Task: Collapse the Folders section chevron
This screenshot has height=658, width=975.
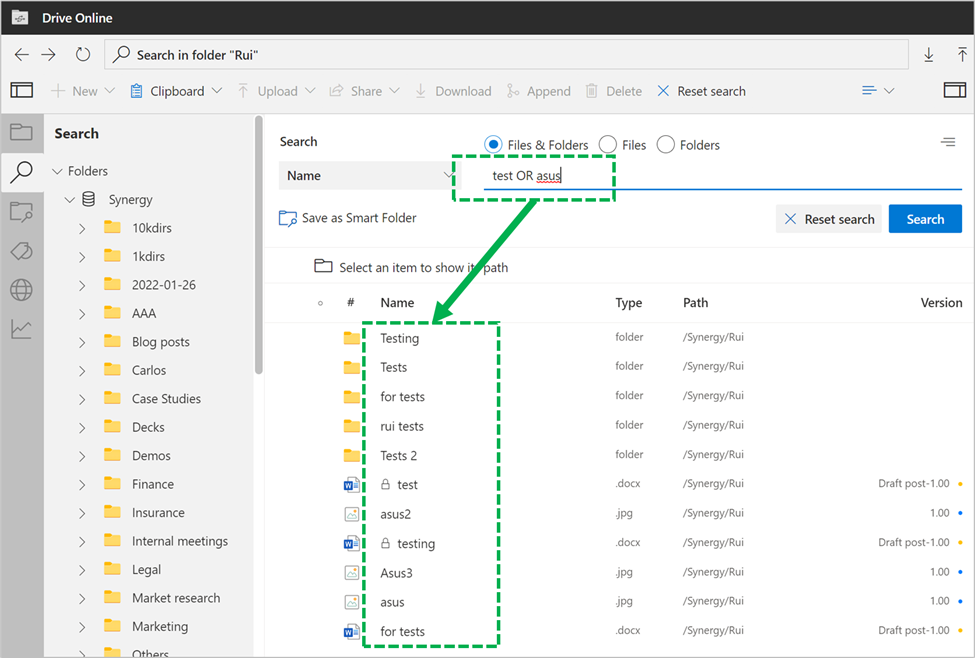Action: click(57, 171)
